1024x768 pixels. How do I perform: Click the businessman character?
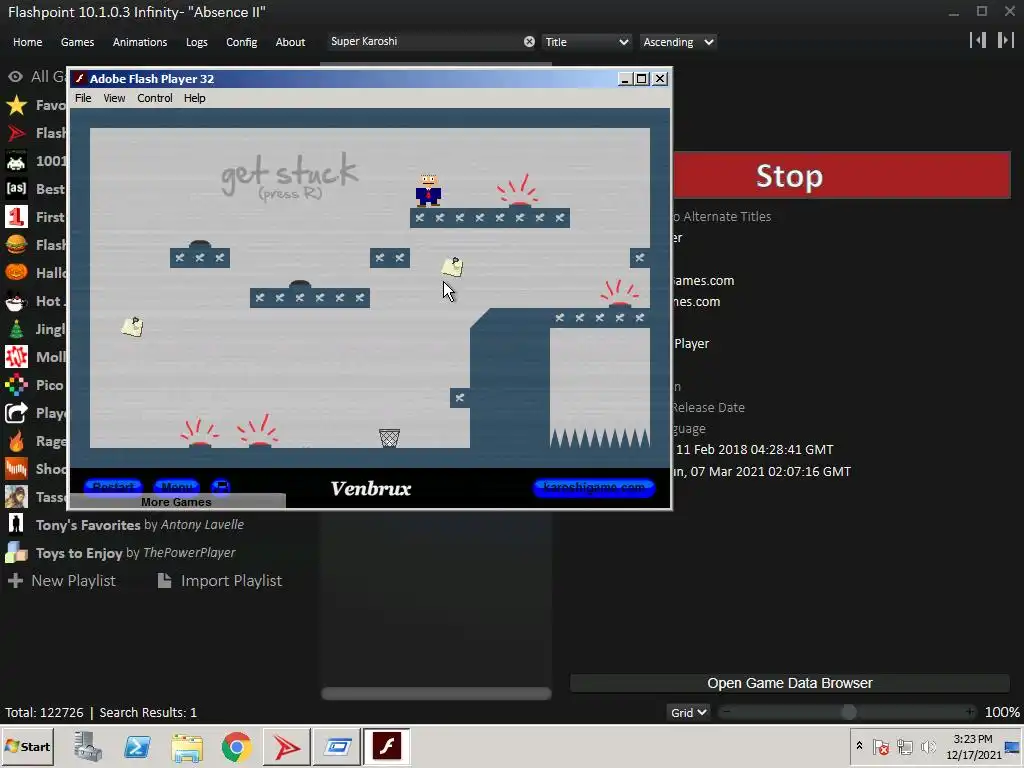pyautogui.click(x=428, y=190)
